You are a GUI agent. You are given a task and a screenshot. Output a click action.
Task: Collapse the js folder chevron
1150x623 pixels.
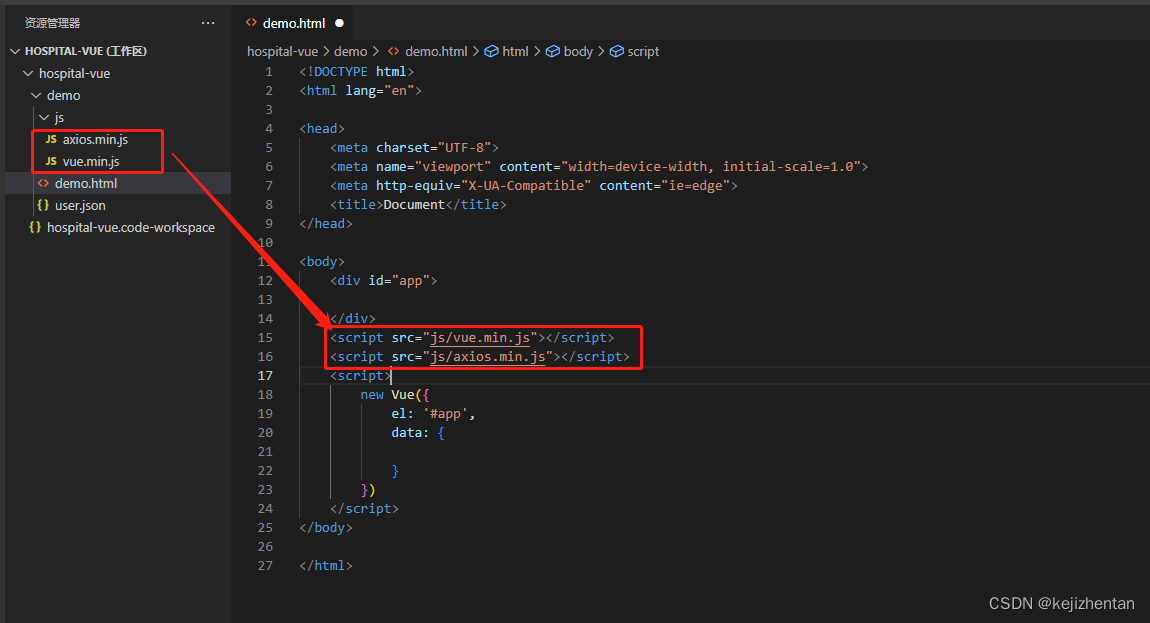(44, 117)
